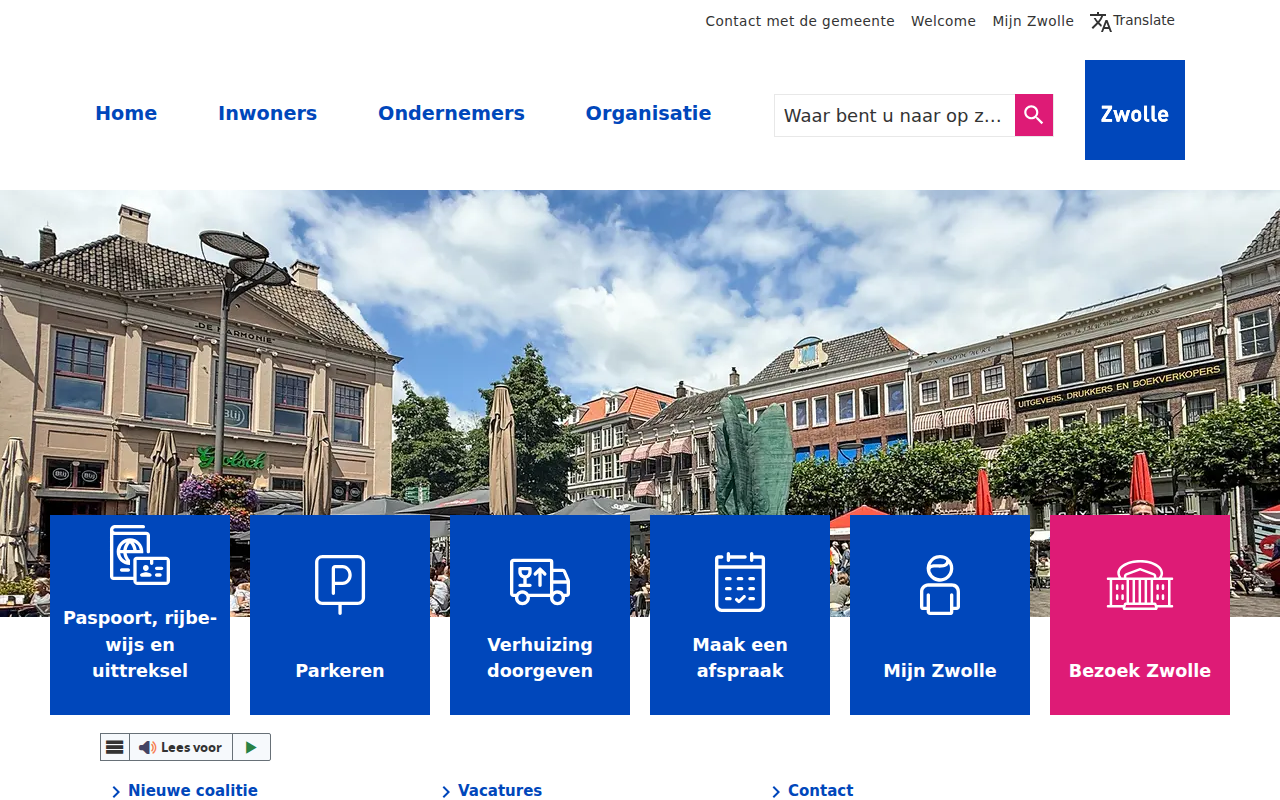Viewport: 1280px width, 800px height.
Task: Click the green play button in Lees voor
Action: click(251, 747)
